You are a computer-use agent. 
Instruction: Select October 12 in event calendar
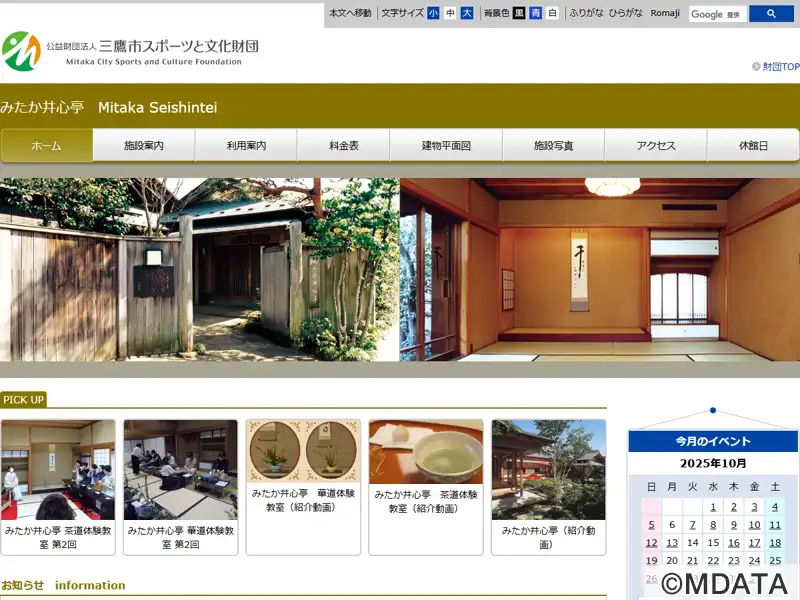[x=652, y=543]
